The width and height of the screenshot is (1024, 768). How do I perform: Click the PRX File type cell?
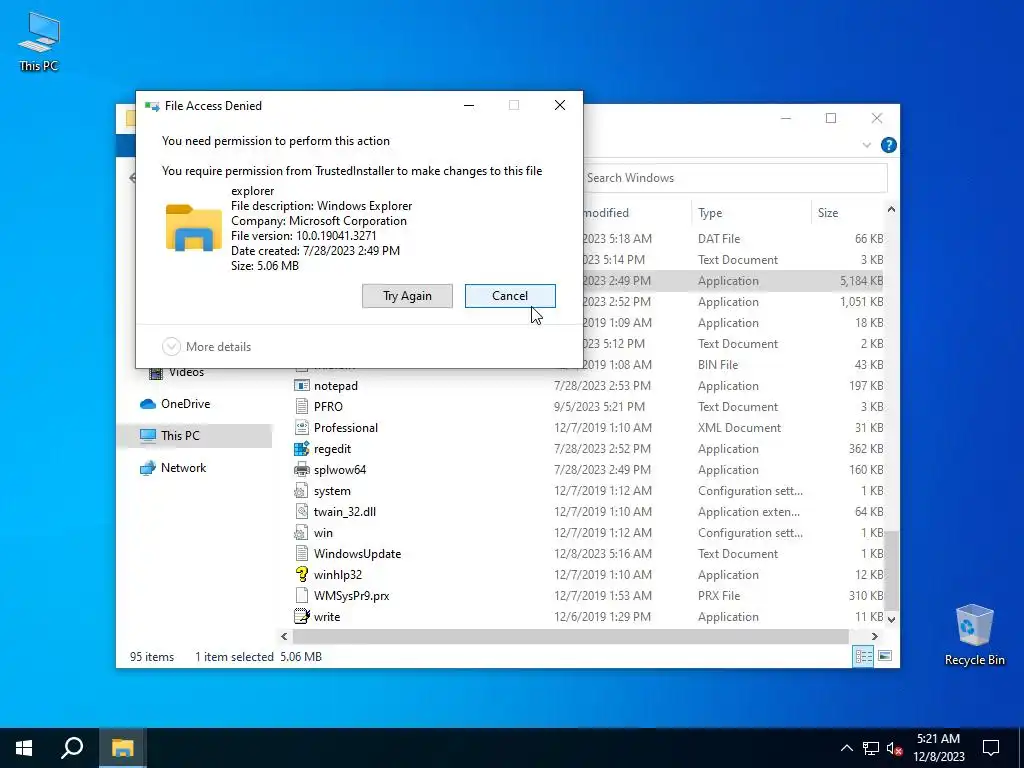click(719, 596)
